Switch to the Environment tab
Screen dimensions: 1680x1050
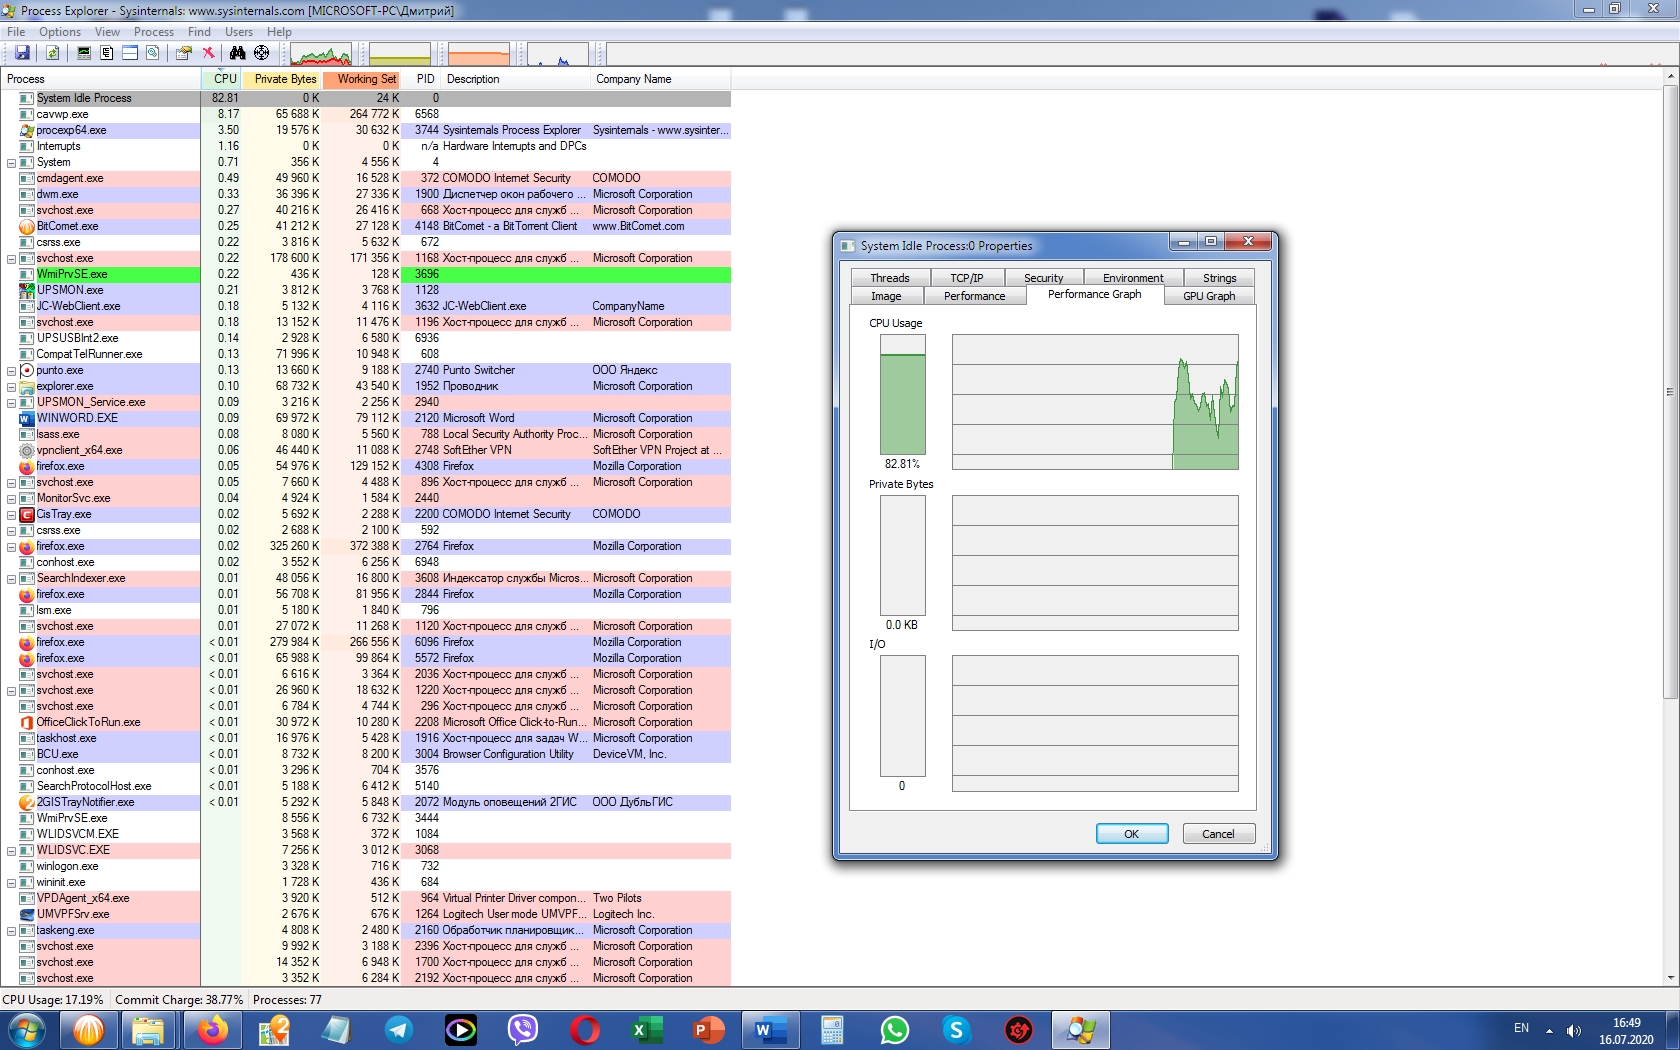[x=1133, y=278]
